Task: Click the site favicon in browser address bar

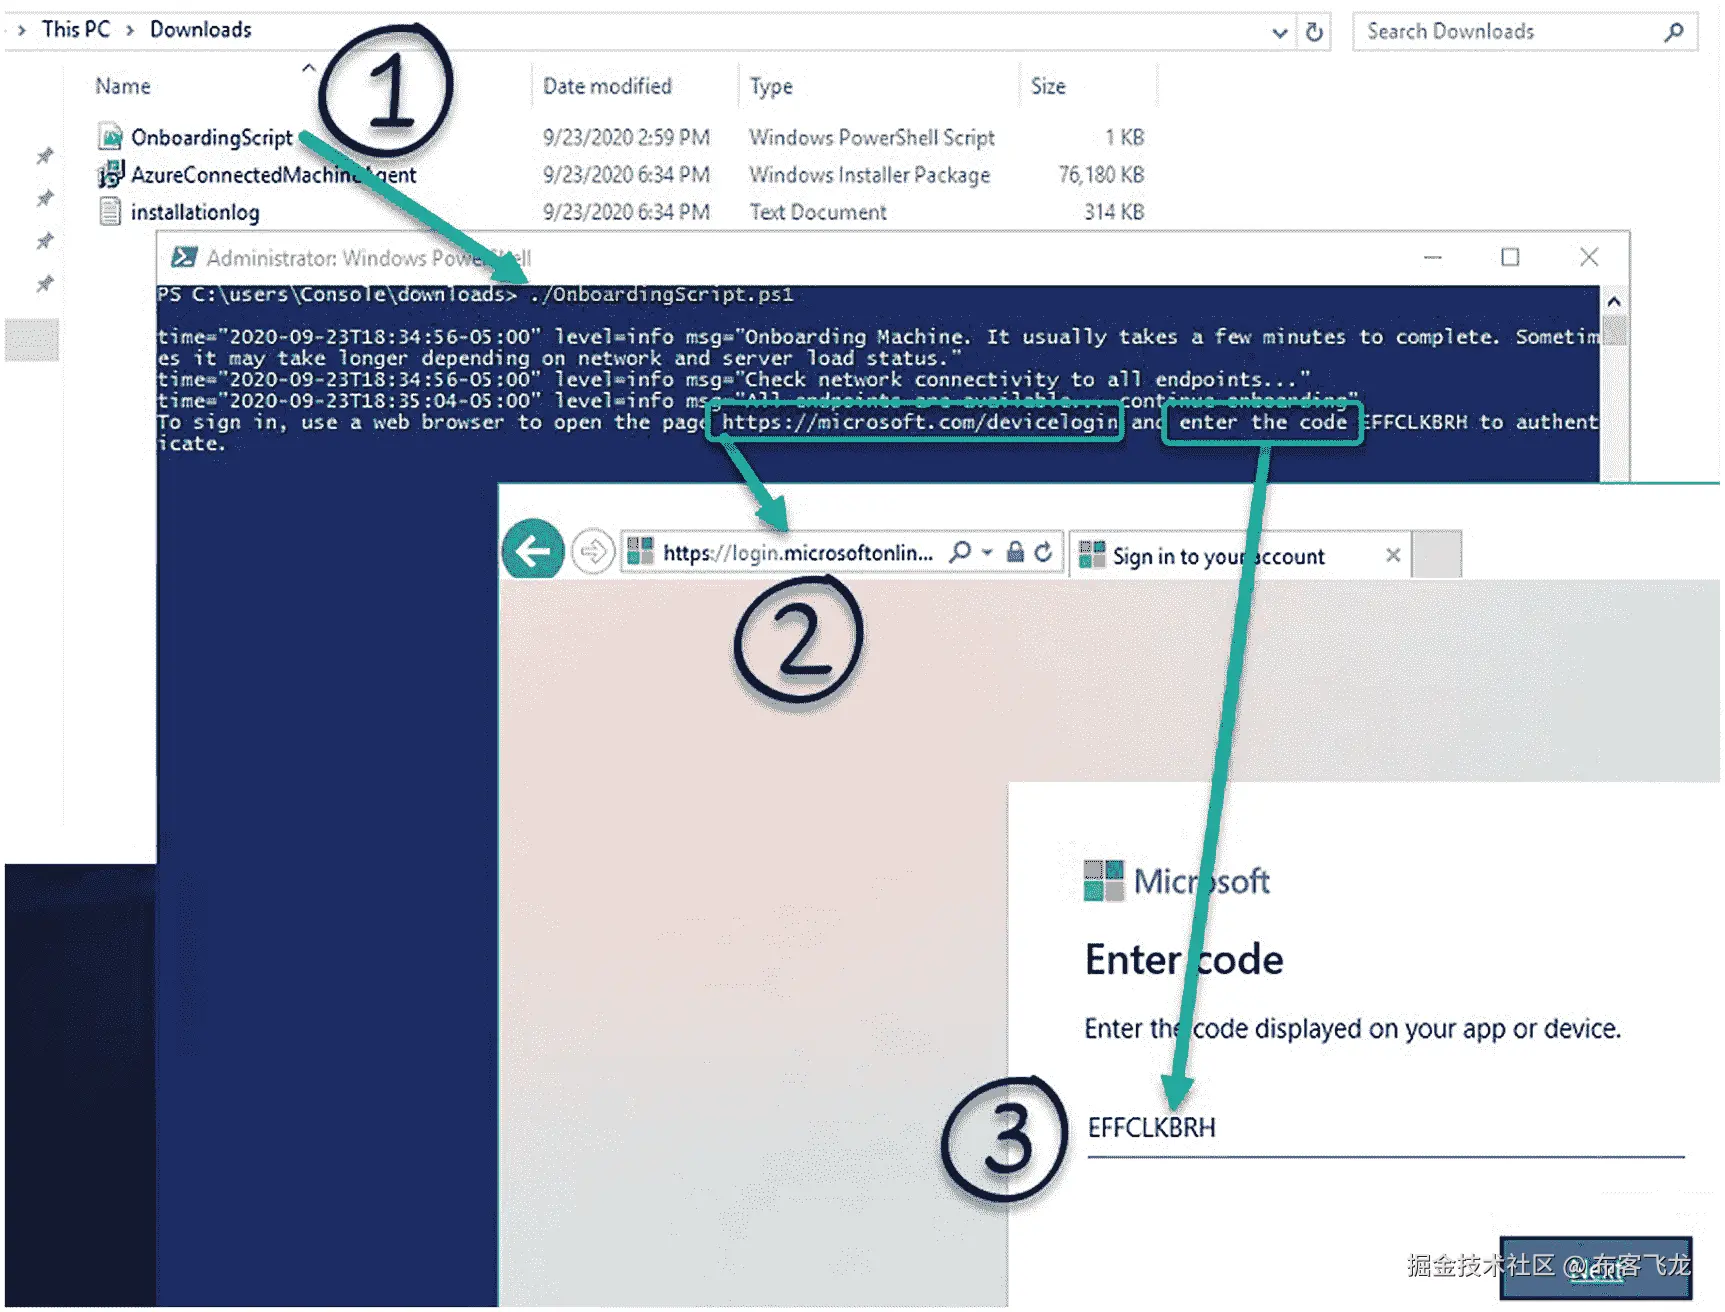Action: [x=640, y=552]
